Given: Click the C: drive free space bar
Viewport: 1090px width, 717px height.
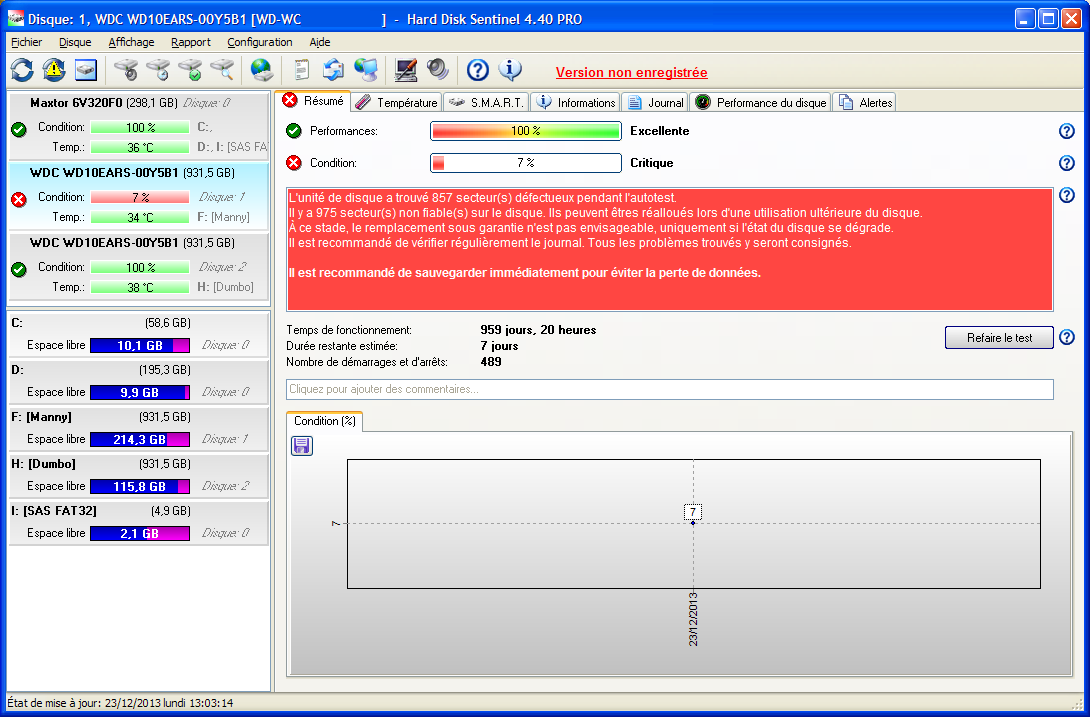Looking at the screenshot, I should (140, 346).
